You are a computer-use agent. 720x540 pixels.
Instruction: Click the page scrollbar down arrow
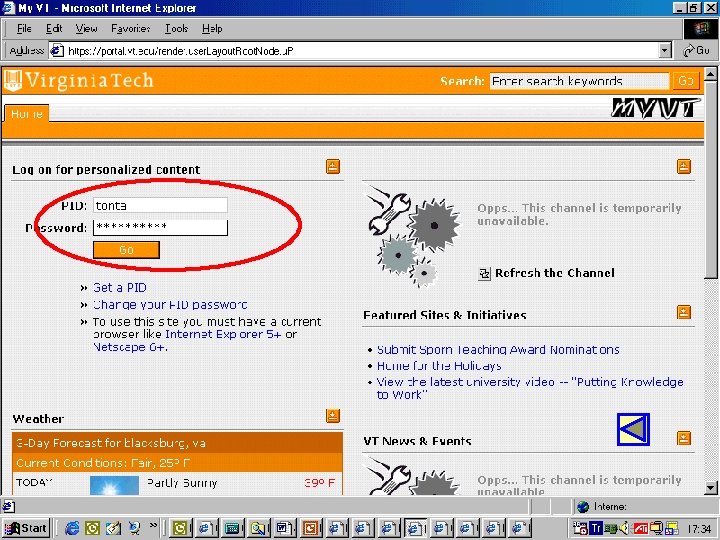tap(710, 488)
